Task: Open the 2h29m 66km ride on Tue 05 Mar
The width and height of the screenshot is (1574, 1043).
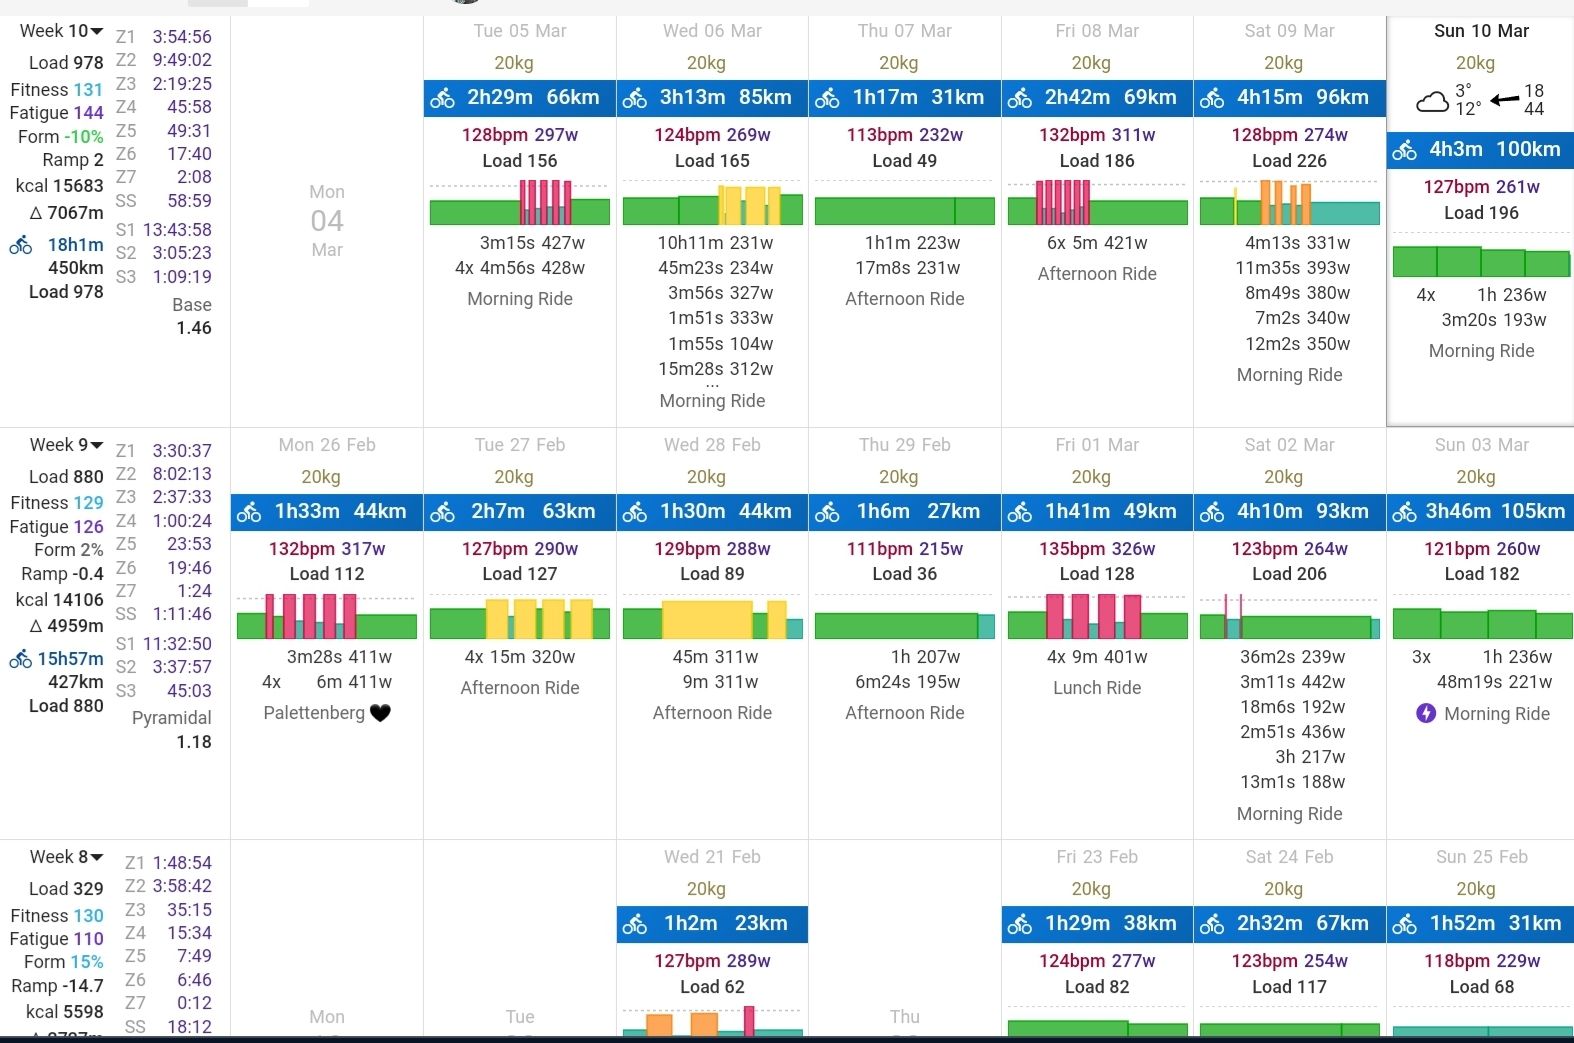Action: tap(520, 98)
